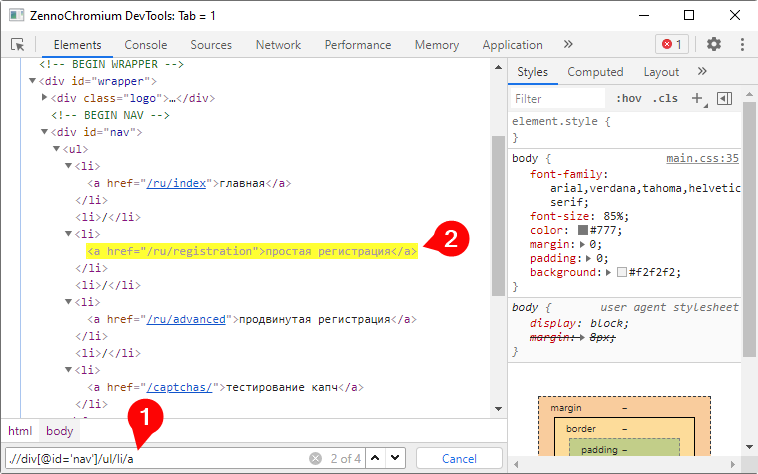Toggle the computed styles sidebar icon

pyautogui.click(x=725, y=98)
